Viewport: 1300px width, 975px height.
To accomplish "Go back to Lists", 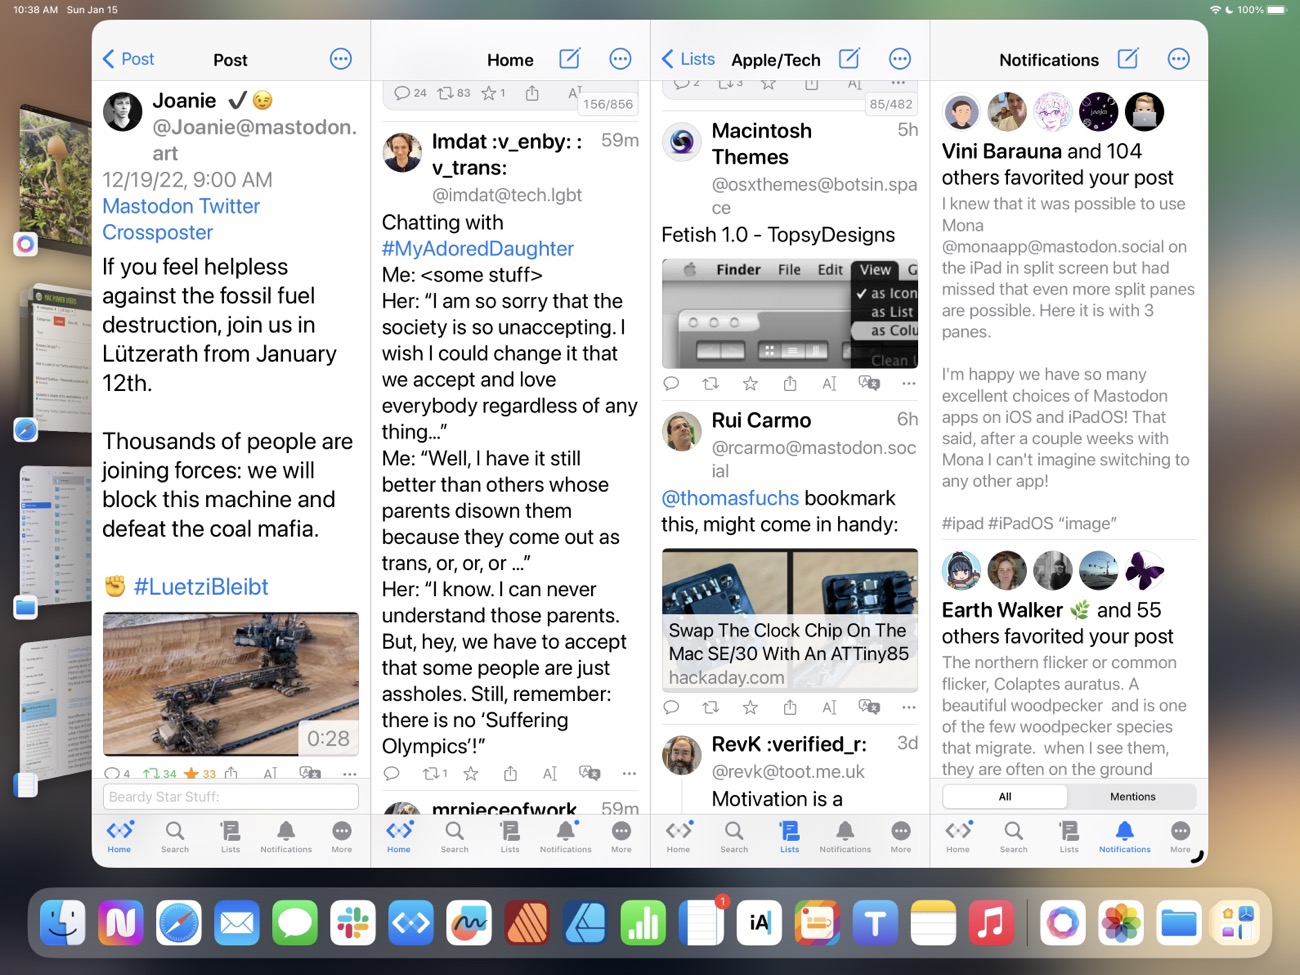I will (x=688, y=59).
